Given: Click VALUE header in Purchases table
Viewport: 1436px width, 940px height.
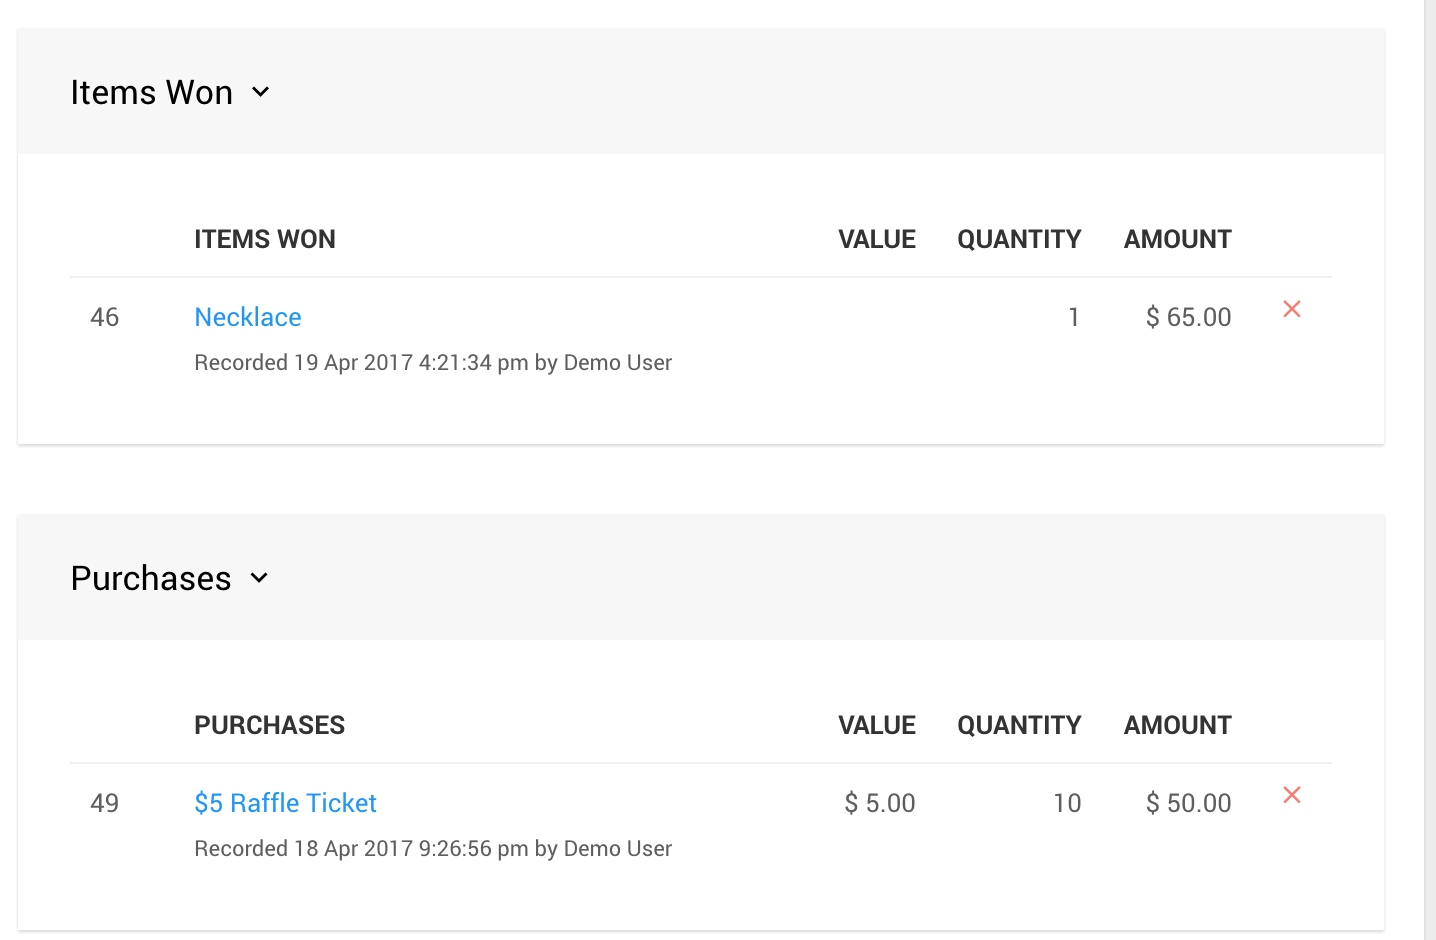Looking at the screenshot, I should pyautogui.click(x=876, y=725).
